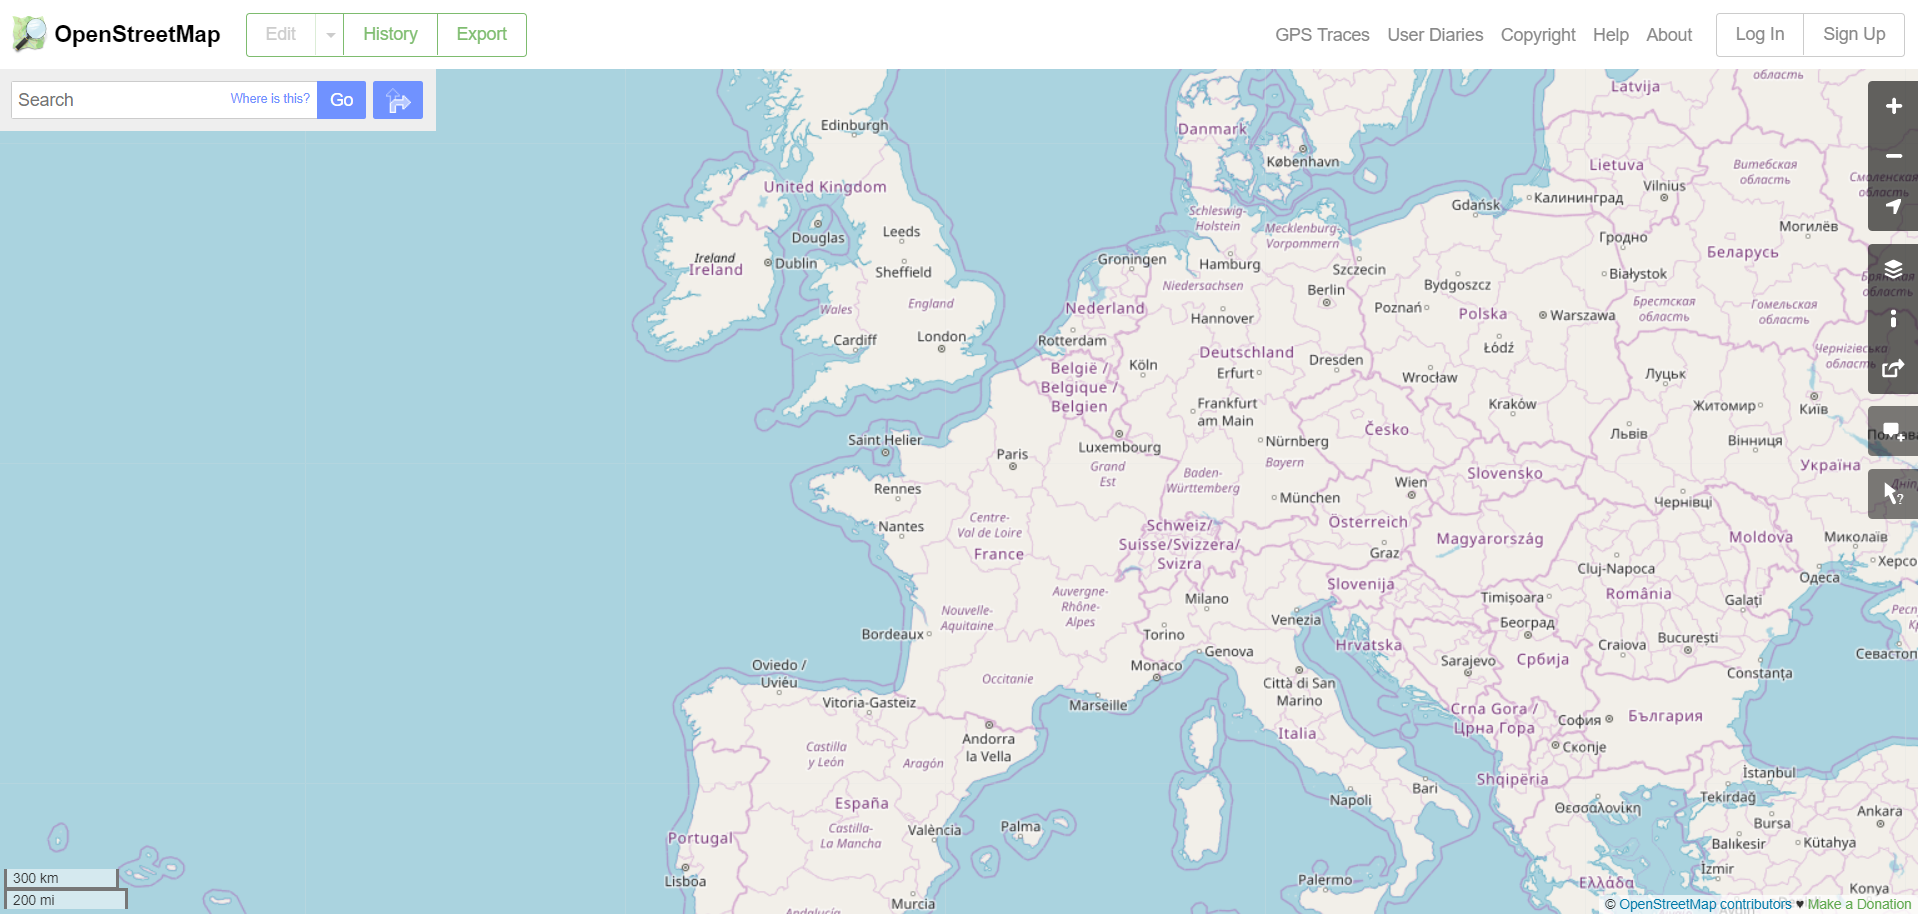Click the Vilnius label on the map
Viewport: 1918px width, 914px height.
[1665, 186]
